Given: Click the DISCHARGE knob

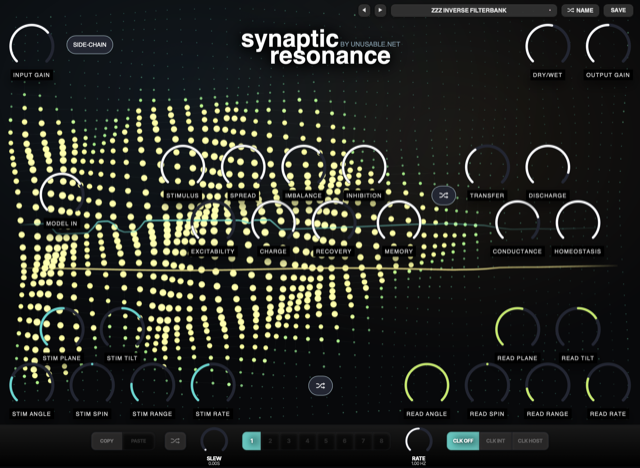Looking at the screenshot, I should pyautogui.click(x=547, y=166).
